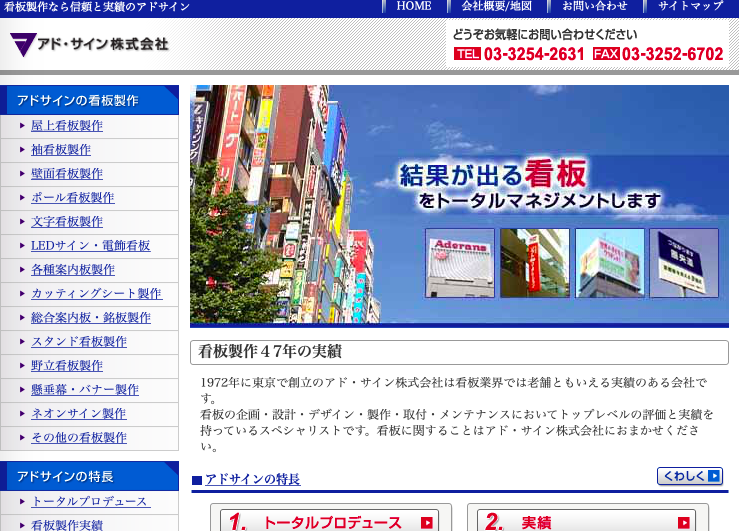Open サイトマップ in top navigation
The width and height of the screenshot is (739, 531).
click(690, 6)
